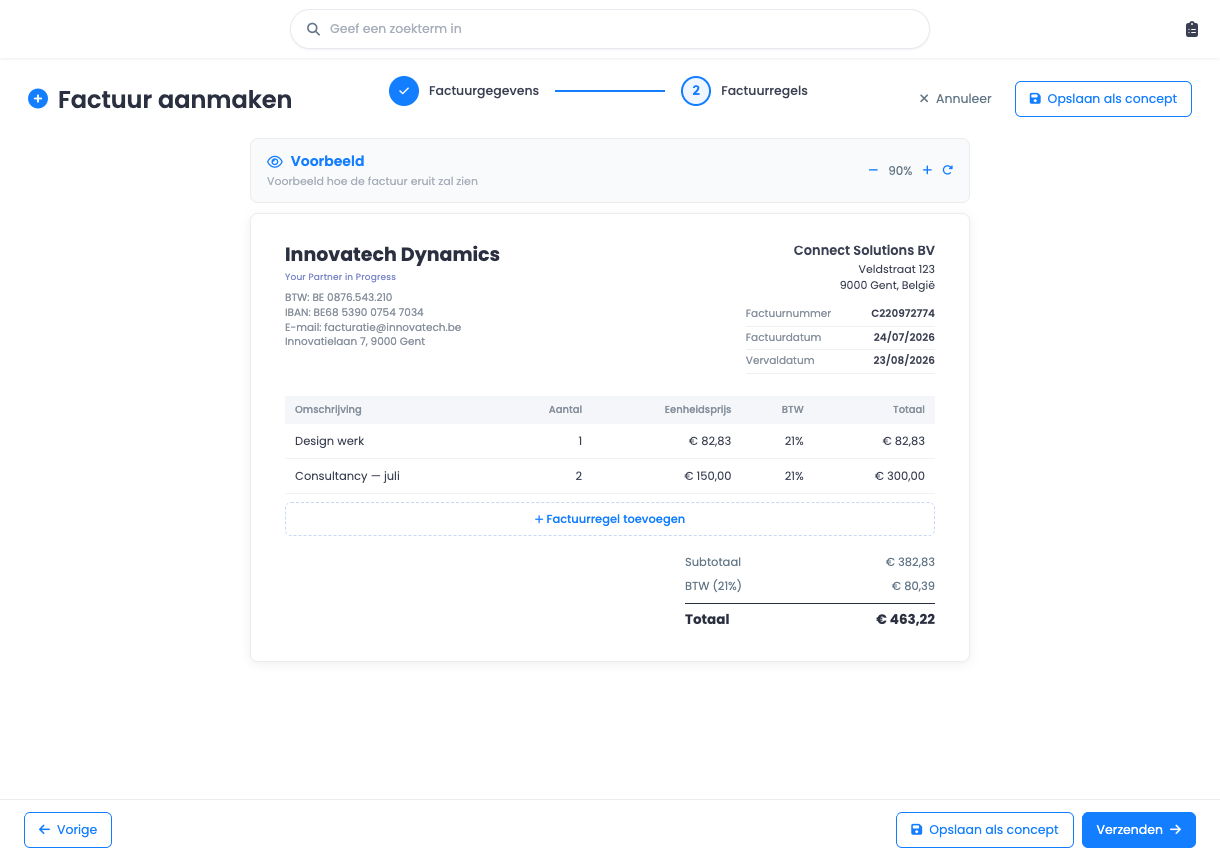Click the address 'Veldstraat 123'
This screenshot has height=860, width=1220.
[896, 269]
